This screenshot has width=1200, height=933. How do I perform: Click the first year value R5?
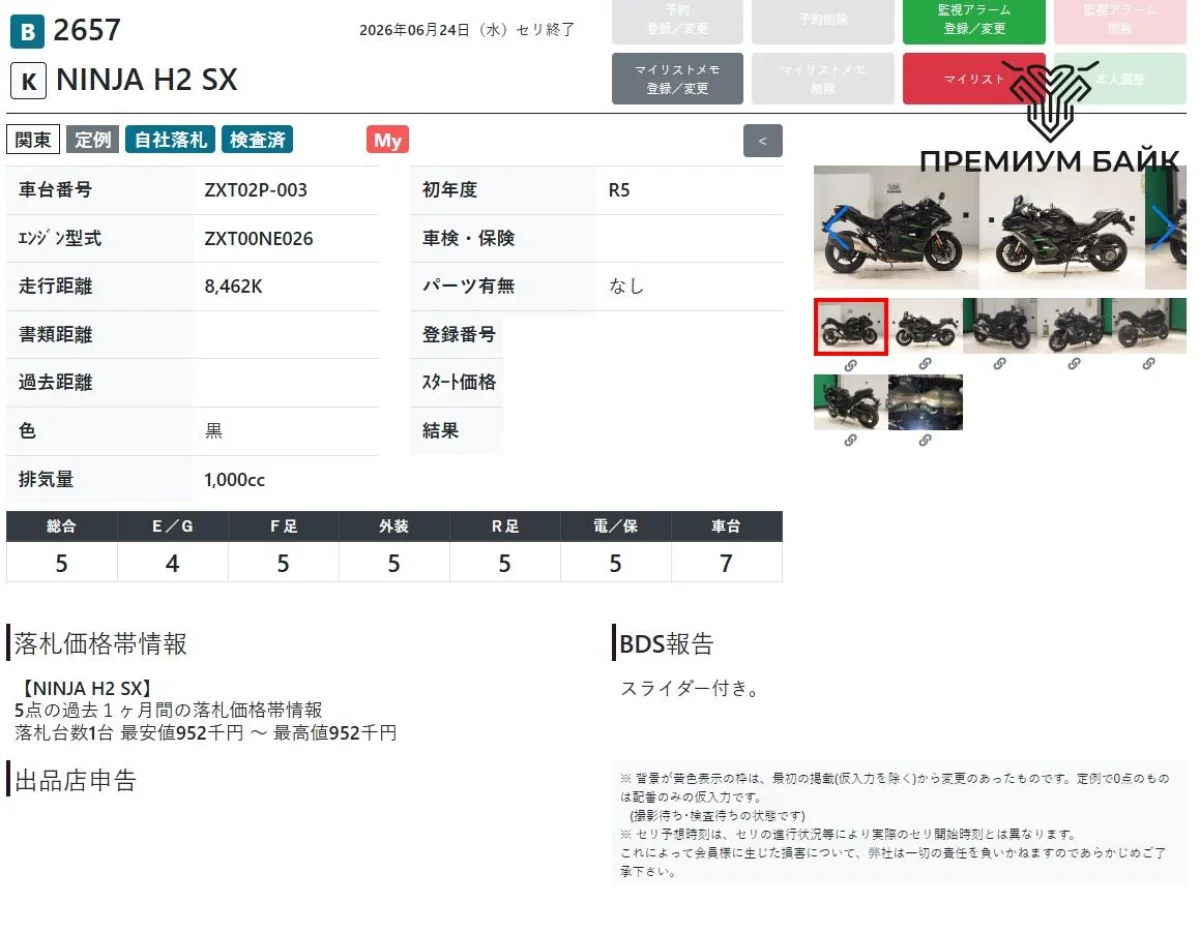pos(619,190)
